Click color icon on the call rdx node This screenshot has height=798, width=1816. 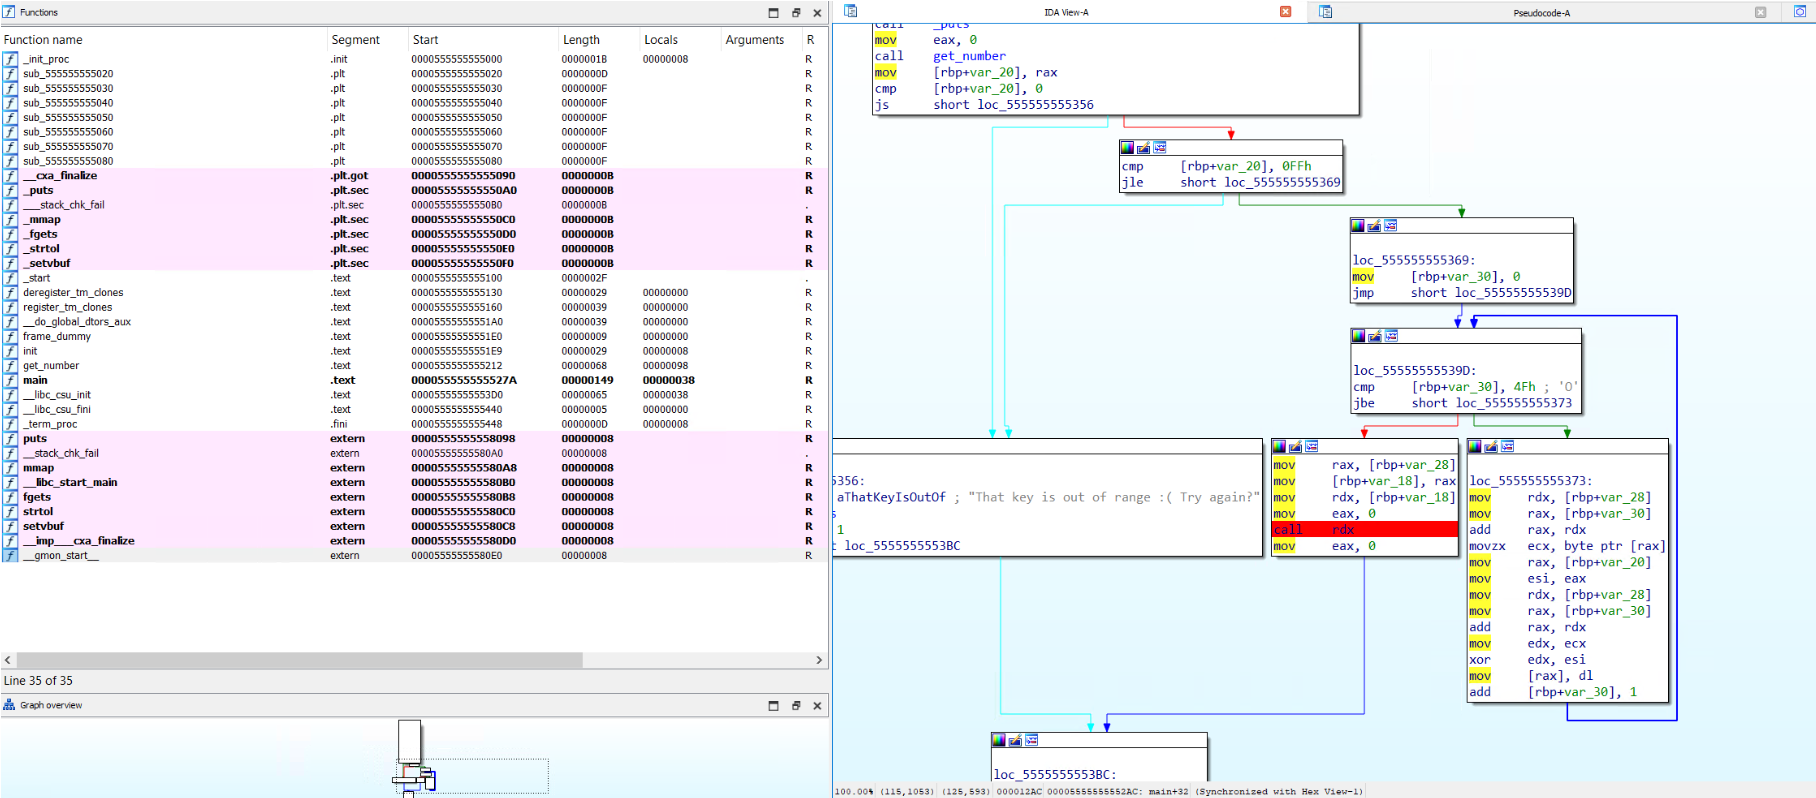click(x=1280, y=446)
